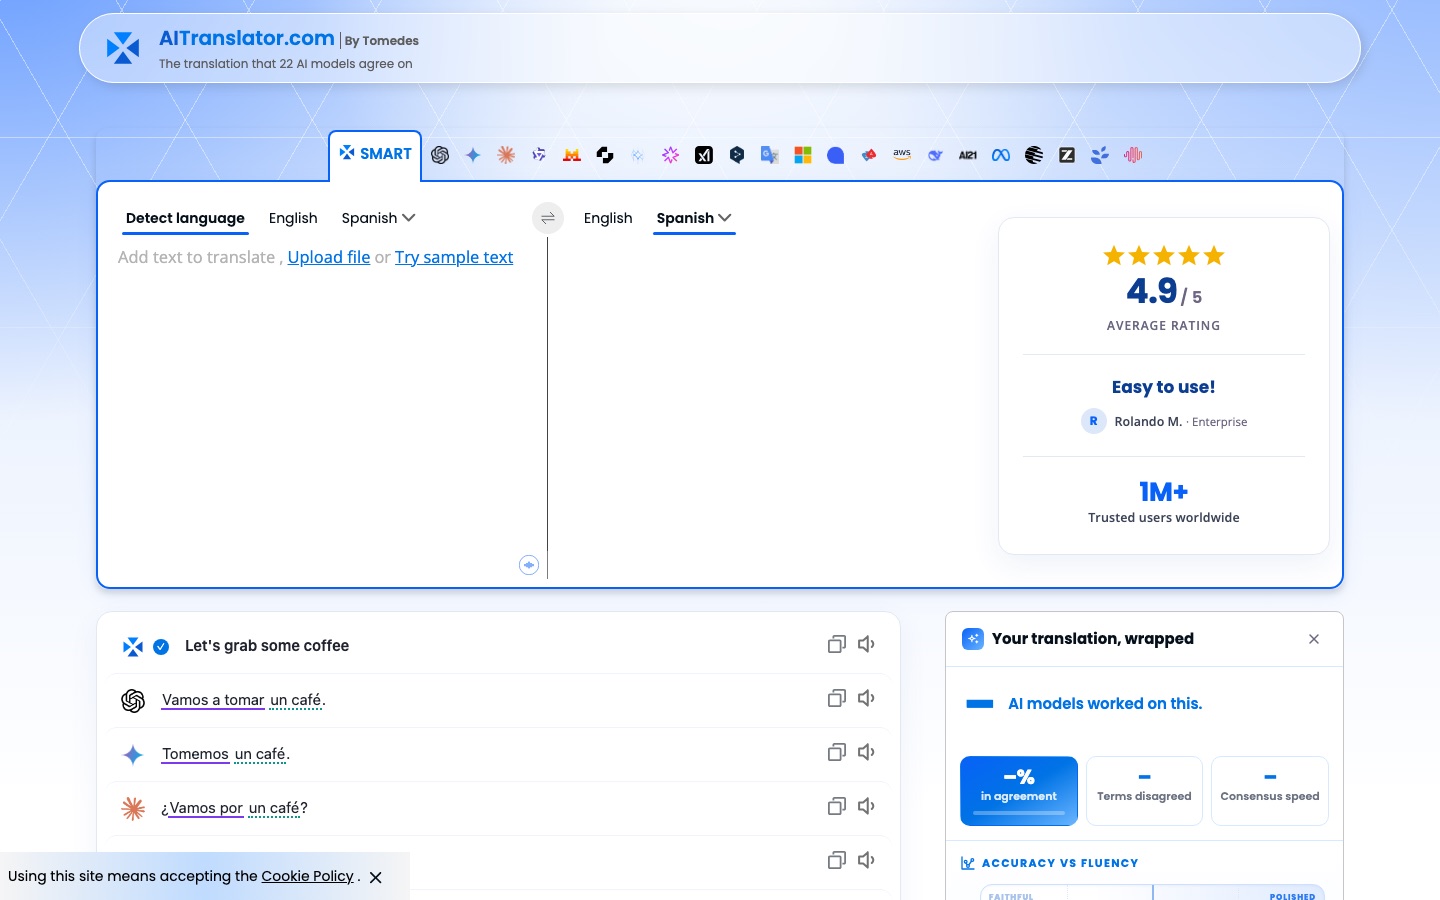This screenshot has height=900, width=1440.
Task: Close the "Your translation, wrapped" panel
Action: coord(1314,639)
